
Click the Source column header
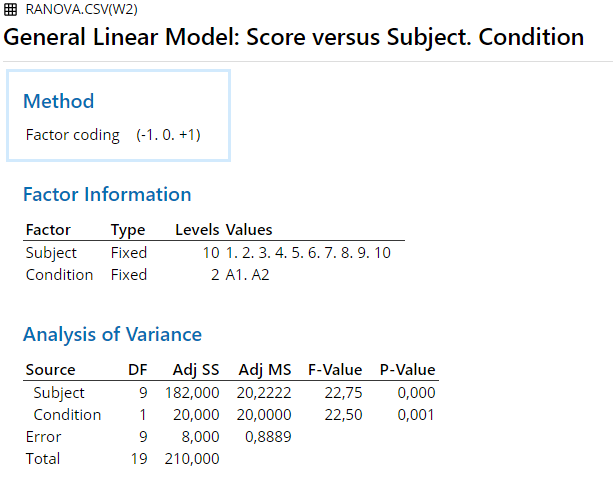point(50,370)
